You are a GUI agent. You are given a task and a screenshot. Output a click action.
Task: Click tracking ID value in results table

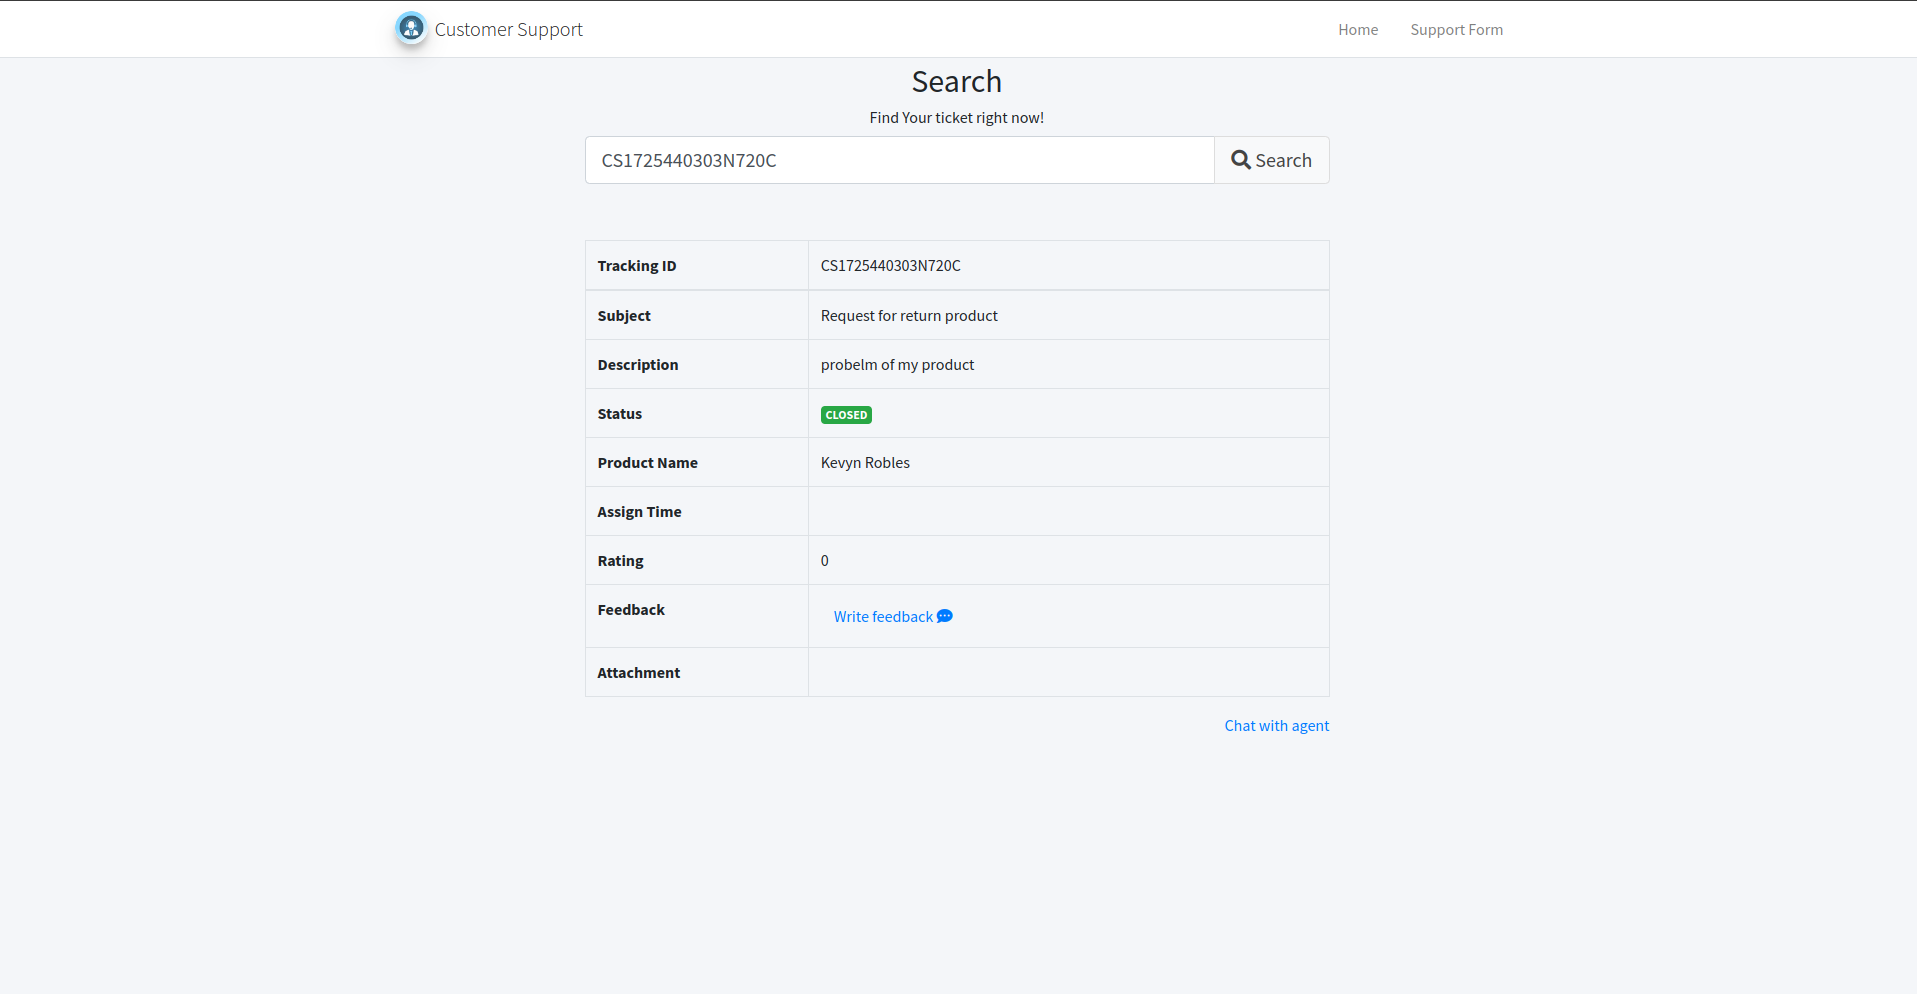[x=890, y=266]
